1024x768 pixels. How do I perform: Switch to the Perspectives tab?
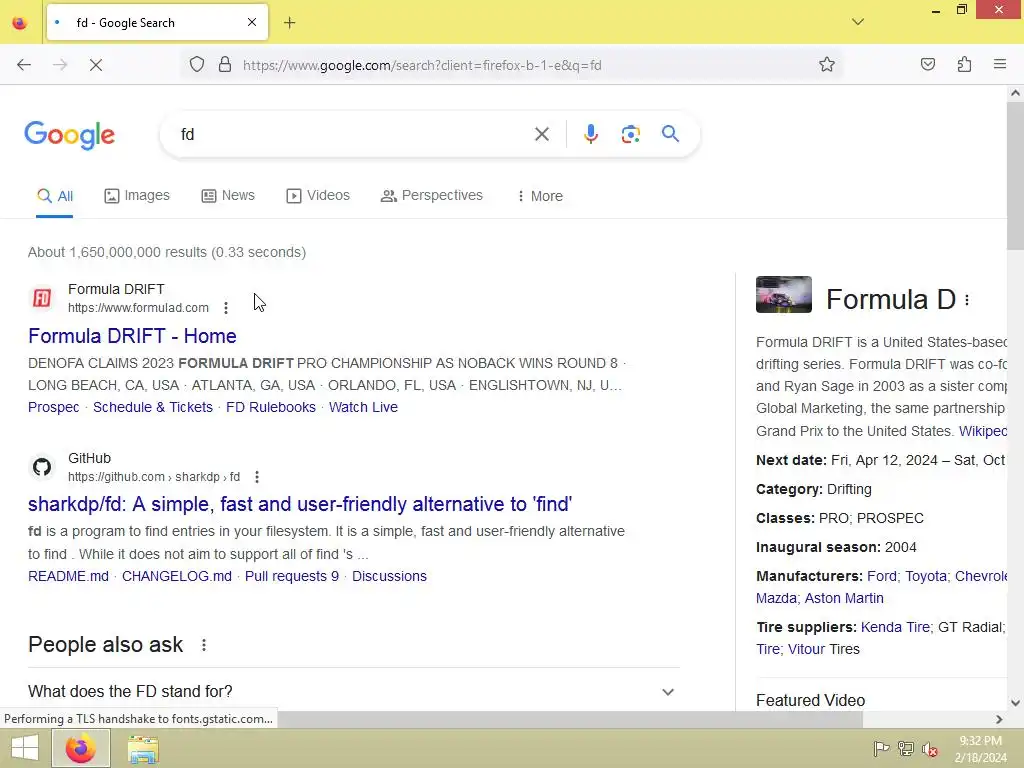(432, 195)
